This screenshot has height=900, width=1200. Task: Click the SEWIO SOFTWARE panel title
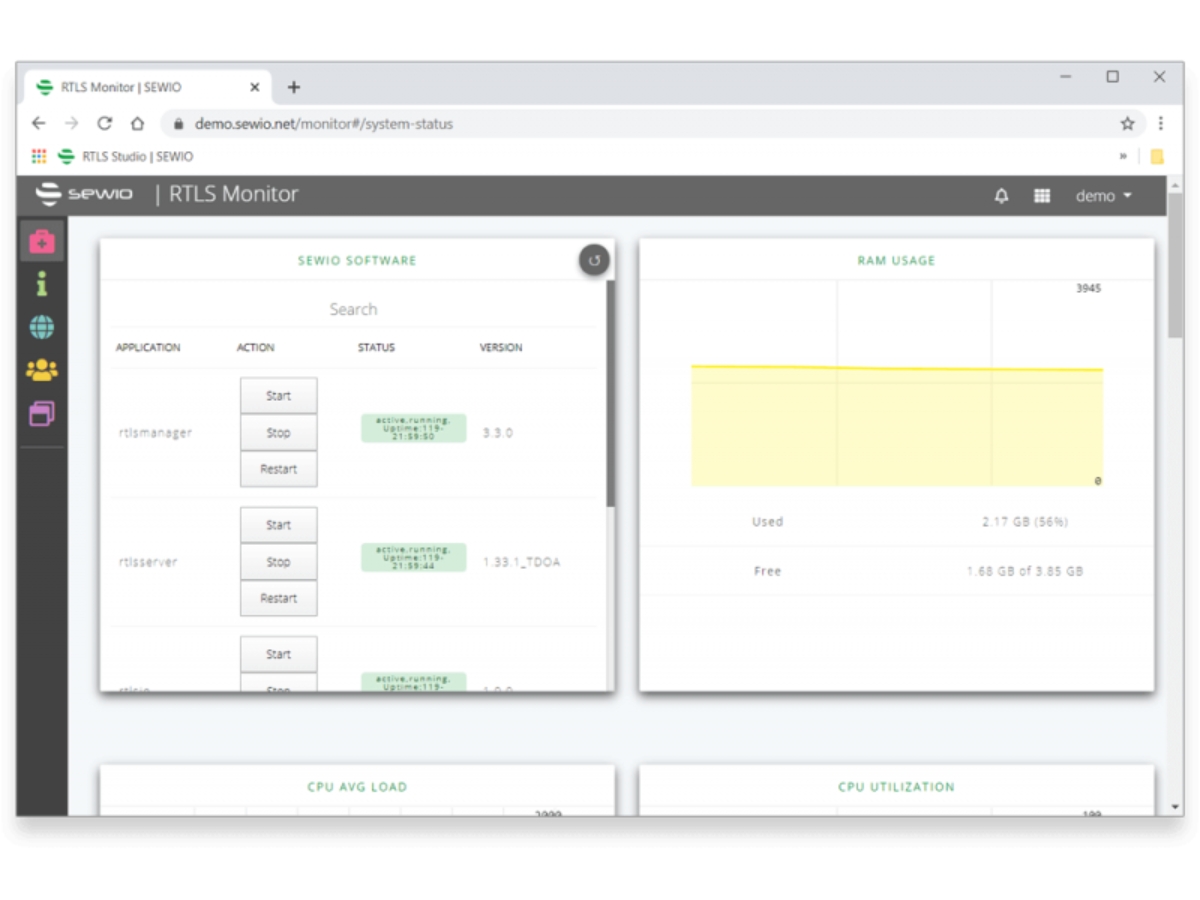357,260
